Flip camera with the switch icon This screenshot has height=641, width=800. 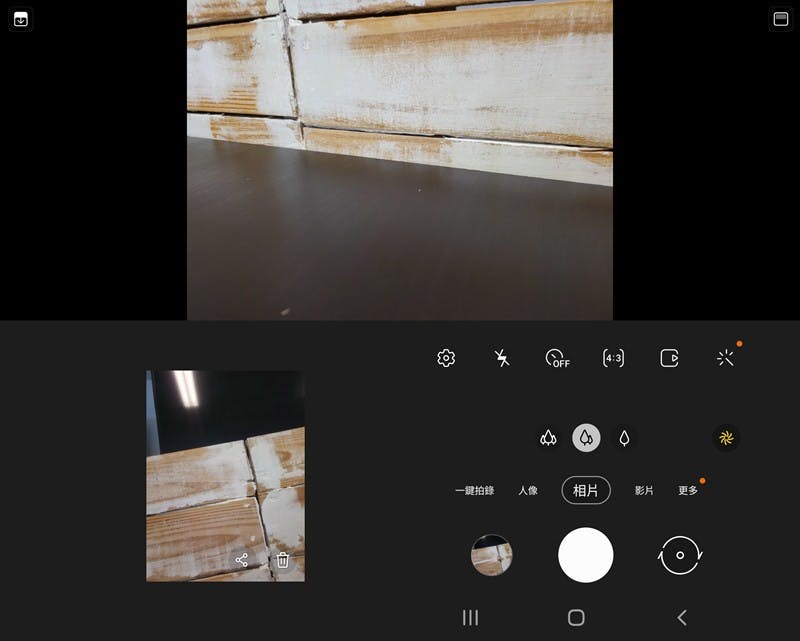(681, 555)
